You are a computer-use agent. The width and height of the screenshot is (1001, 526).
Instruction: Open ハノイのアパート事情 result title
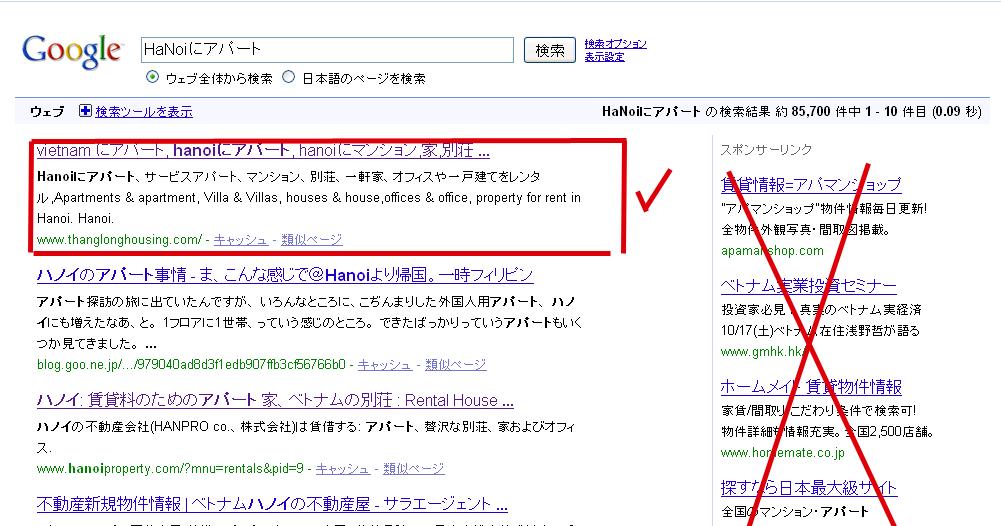click(x=285, y=275)
